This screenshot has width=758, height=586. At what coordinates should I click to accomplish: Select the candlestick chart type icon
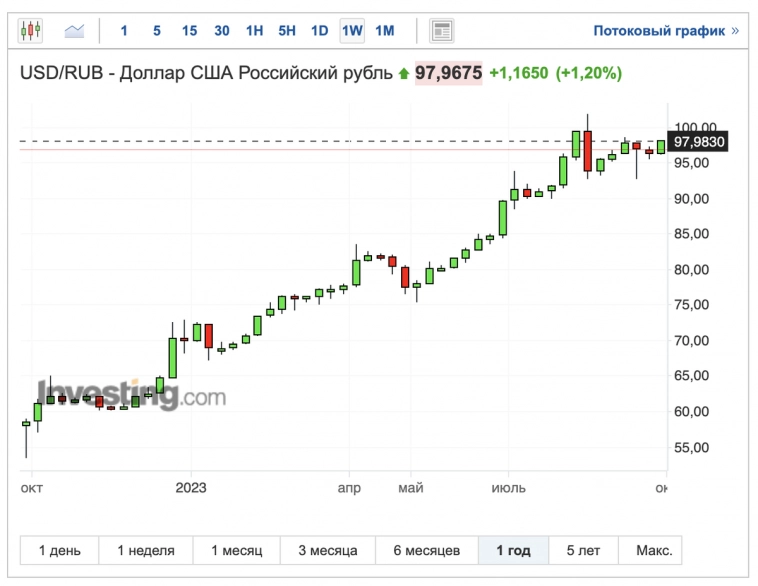[31, 30]
